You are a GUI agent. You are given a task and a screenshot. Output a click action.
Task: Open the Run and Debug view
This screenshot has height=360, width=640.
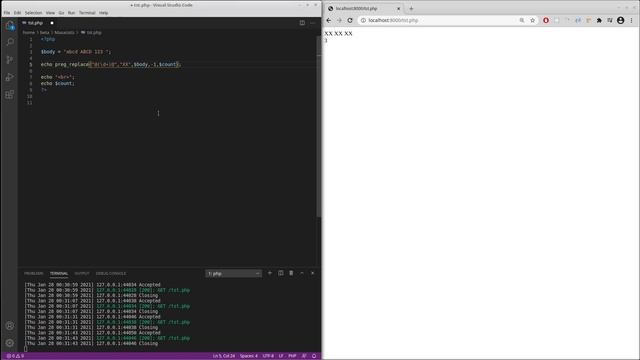coord(10,77)
